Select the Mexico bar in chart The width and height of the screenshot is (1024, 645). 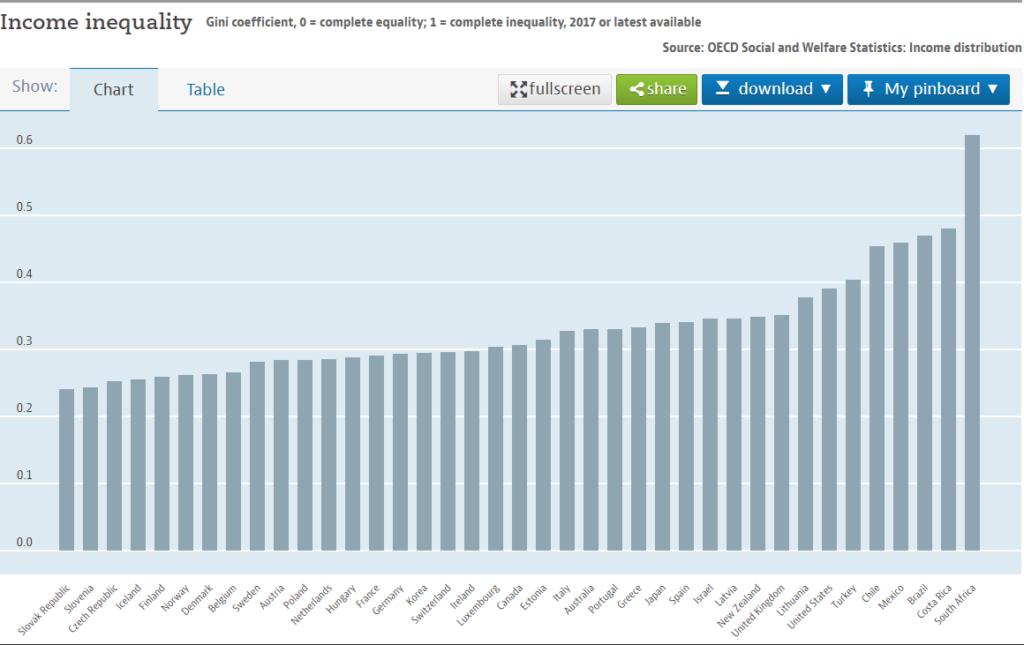[901, 397]
